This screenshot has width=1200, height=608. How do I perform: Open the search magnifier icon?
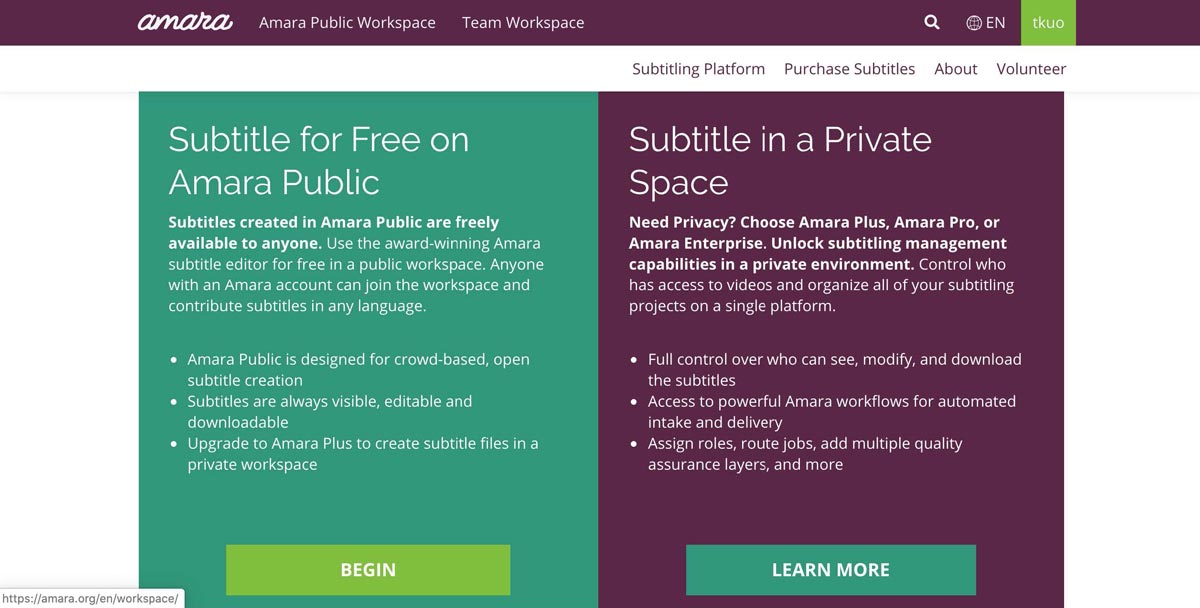tap(932, 22)
